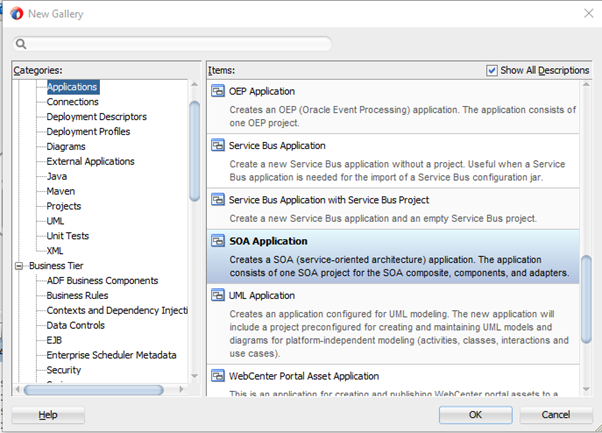
Task: Click the Items list scrollbar thumb
Action: click(586, 299)
